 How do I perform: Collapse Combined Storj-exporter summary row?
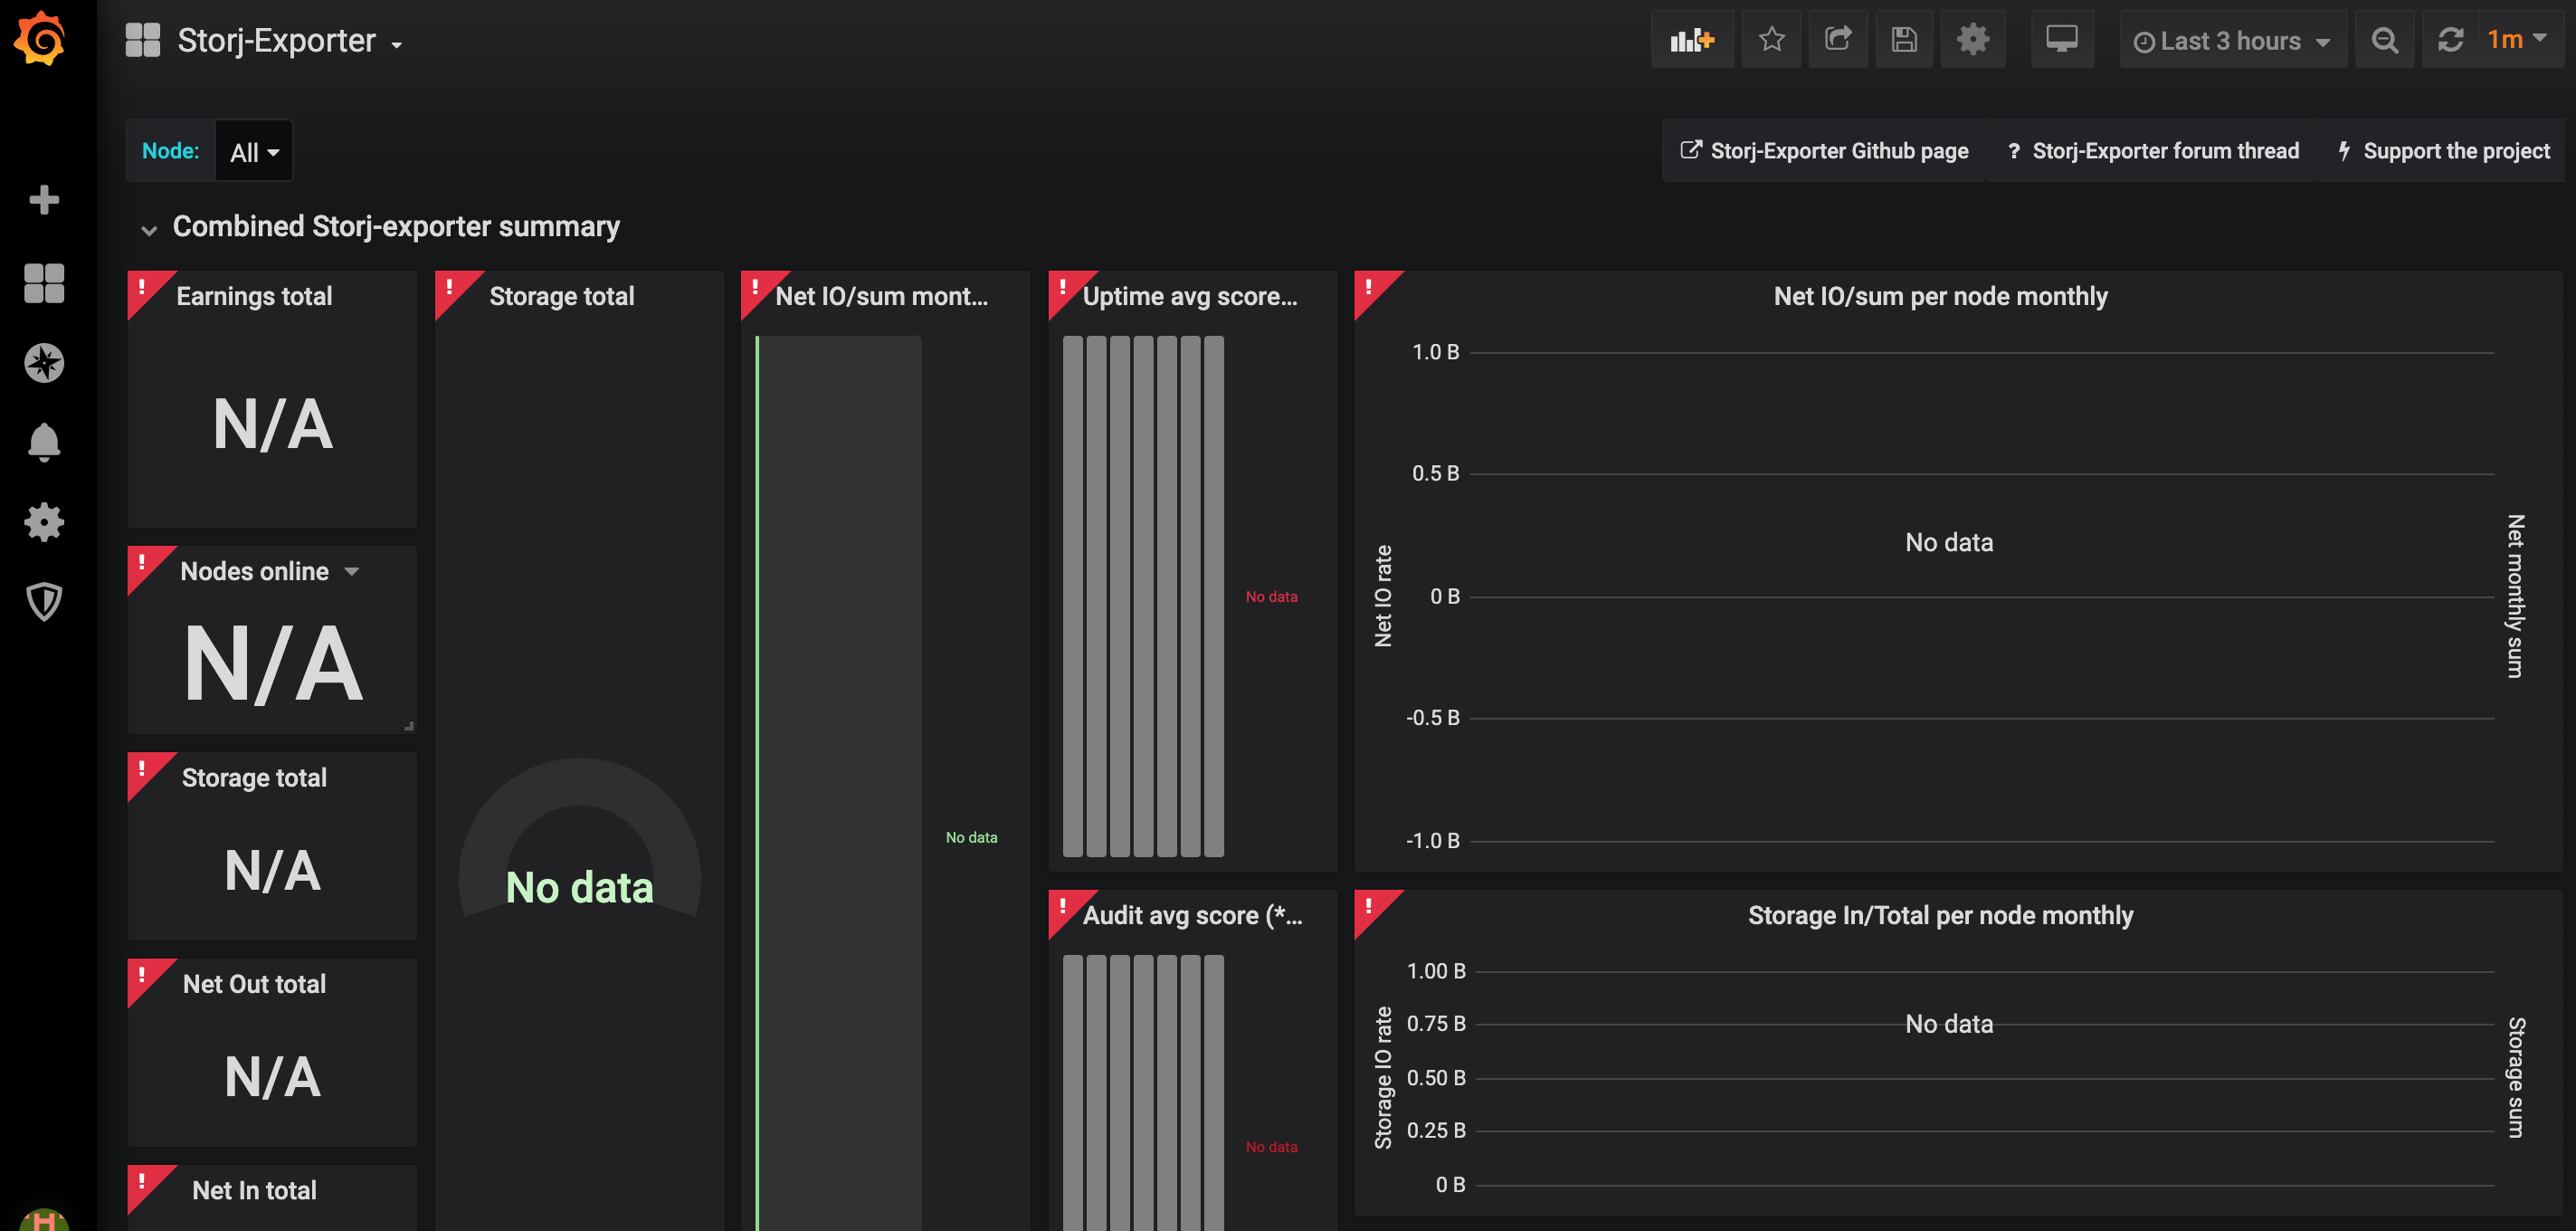(149, 229)
